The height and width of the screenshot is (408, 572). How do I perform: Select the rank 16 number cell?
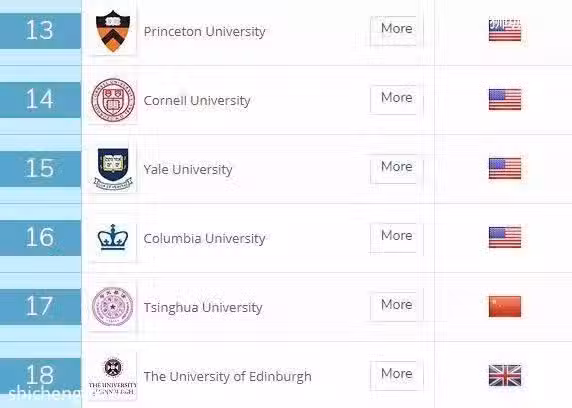click(40, 238)
